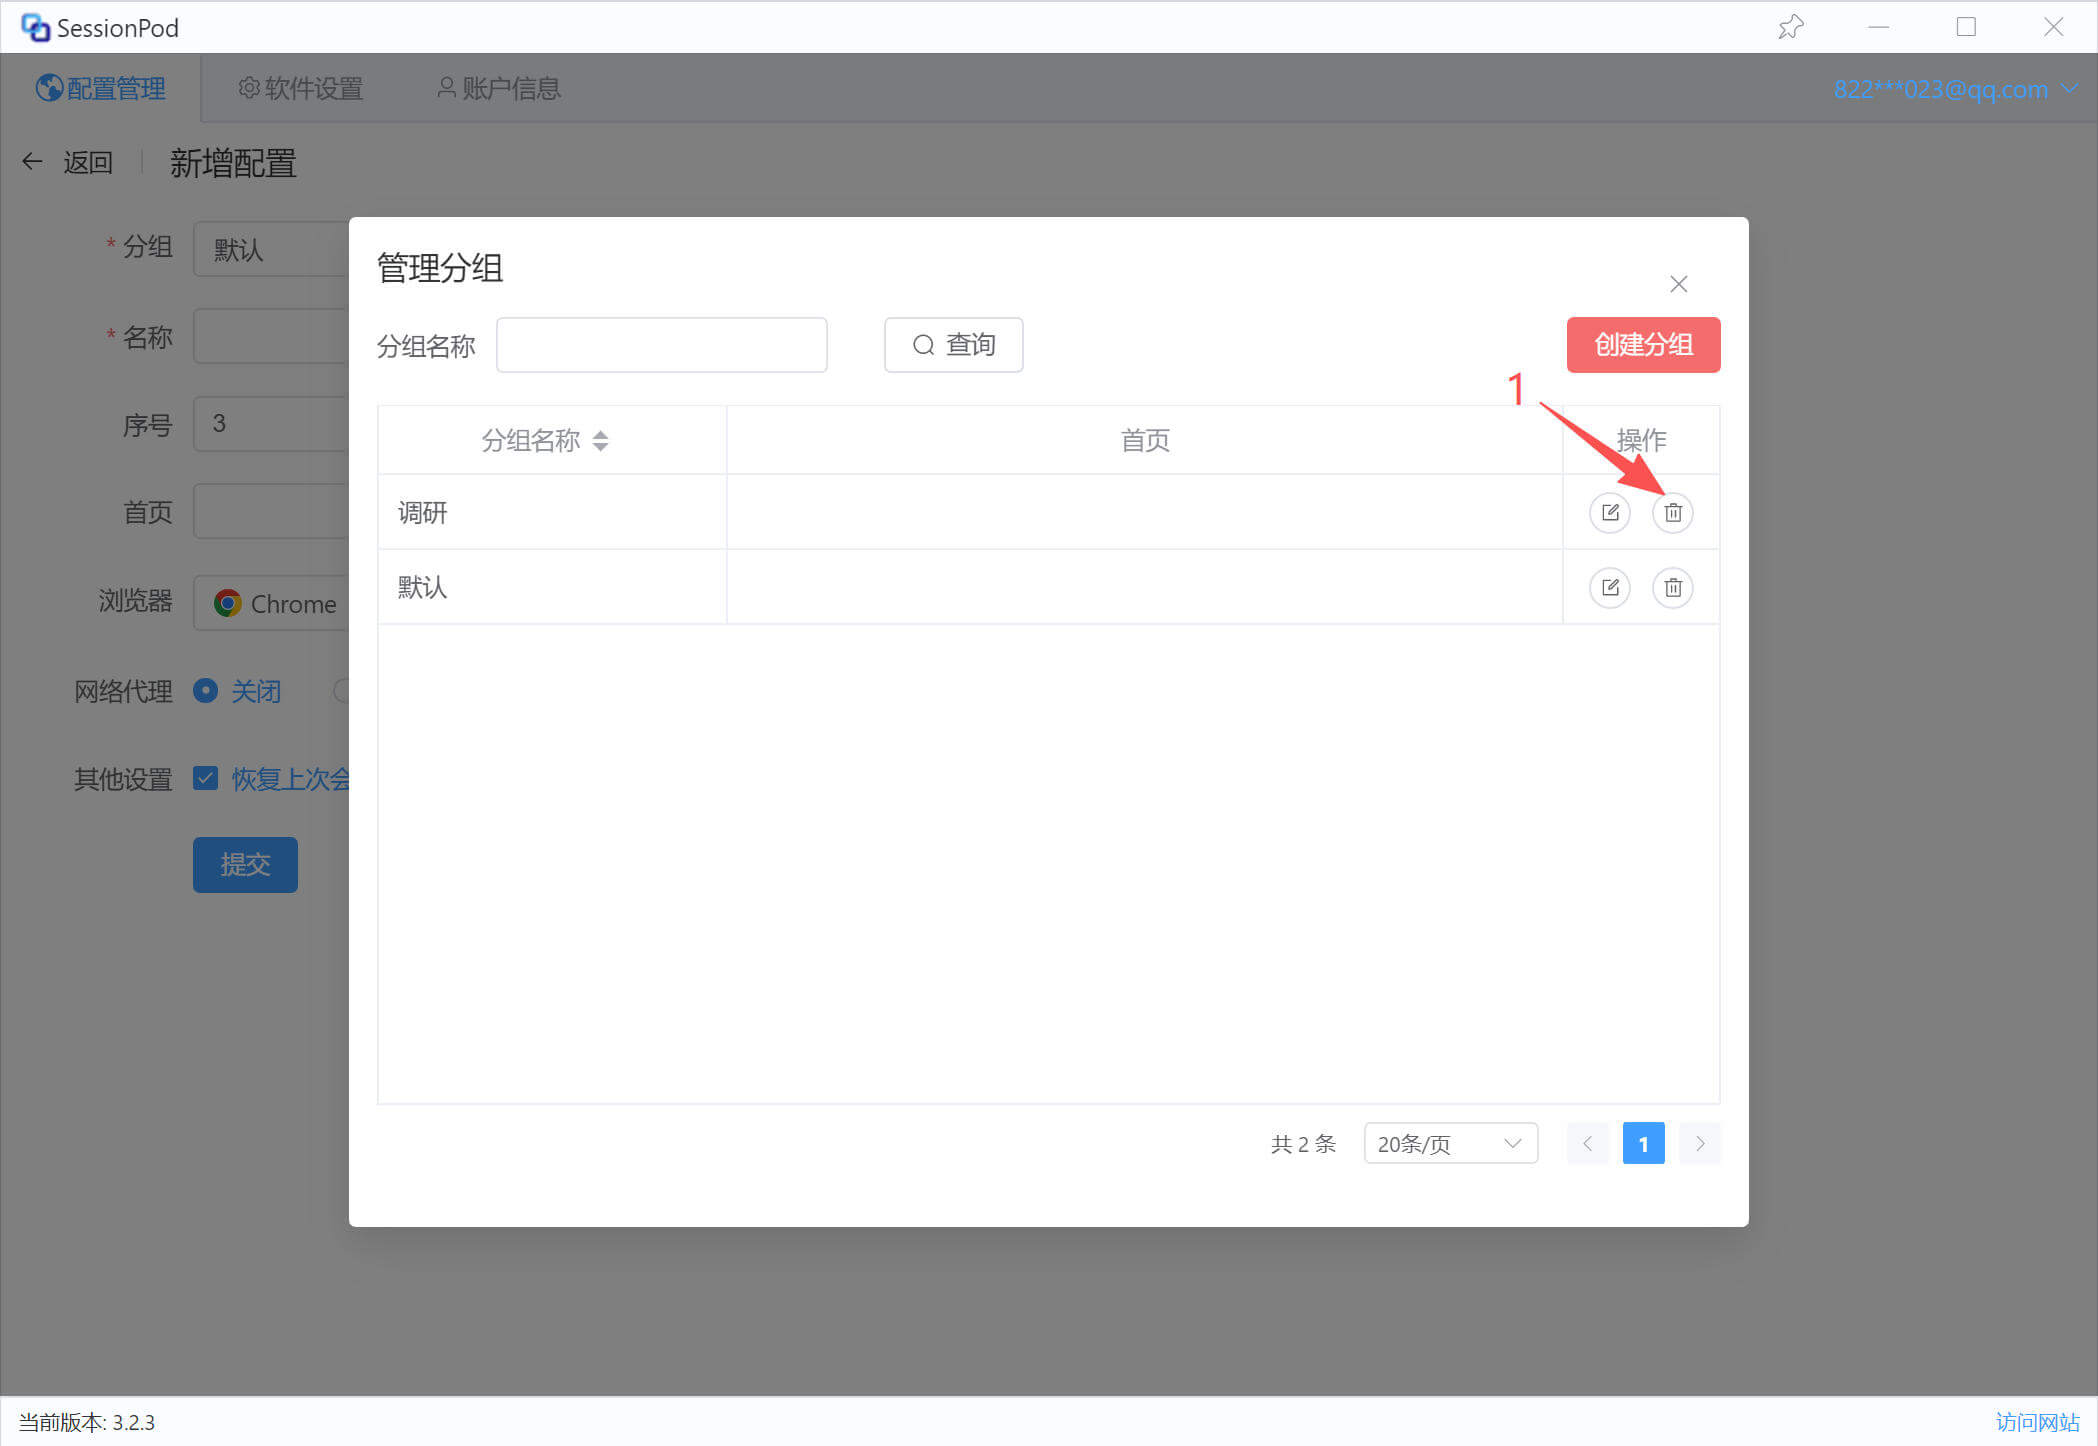The height and width of the screenshot is (1446, 2098).
Task: Select the 关闭 network proxy radio button
Action: (206, 691)
